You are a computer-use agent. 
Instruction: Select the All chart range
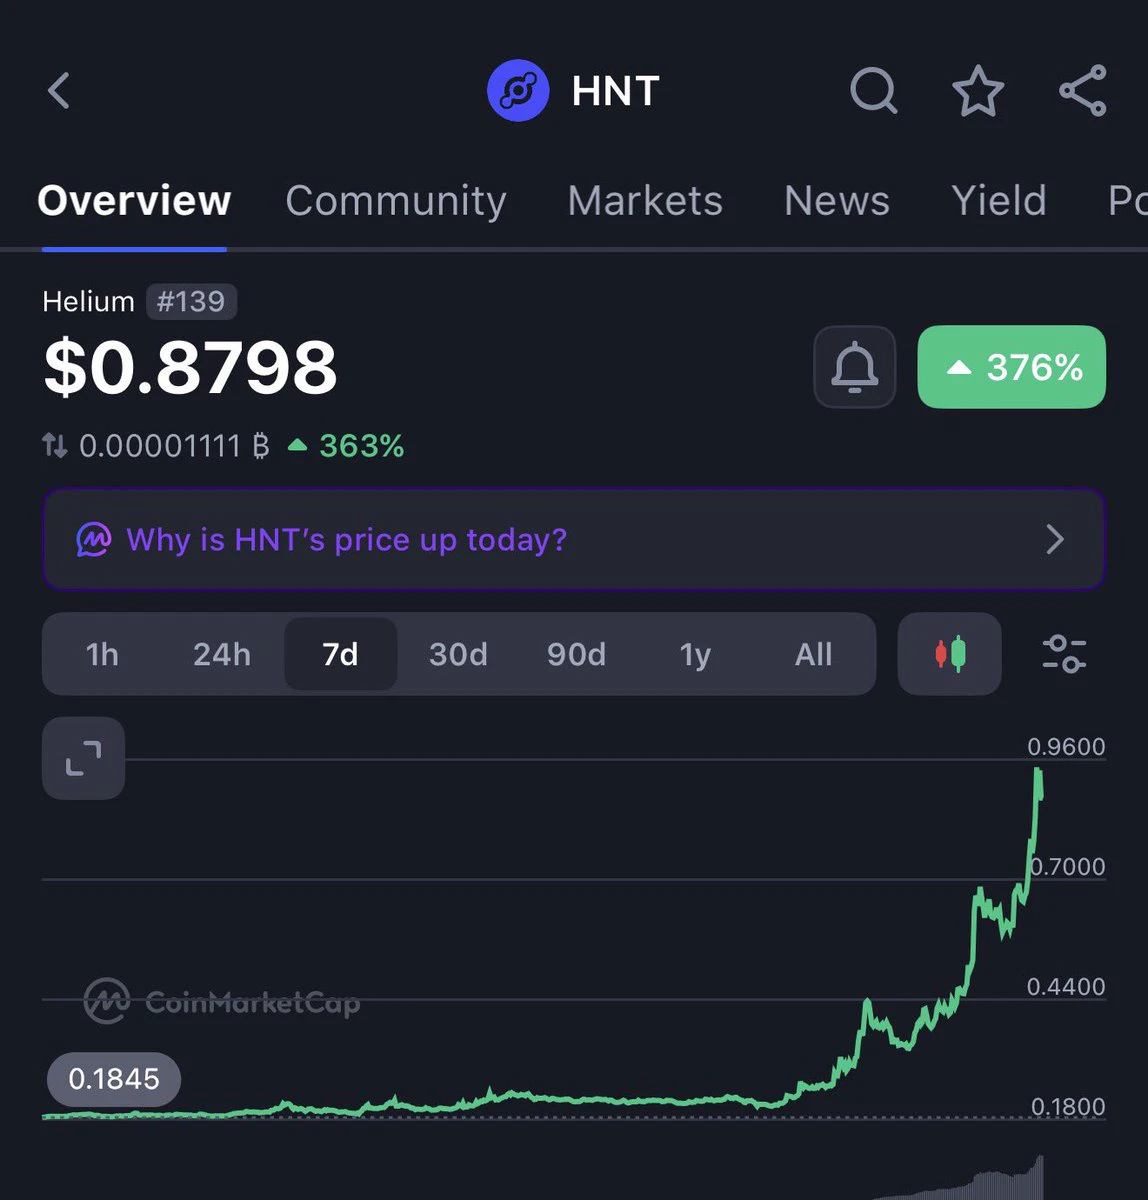(814, 654)
